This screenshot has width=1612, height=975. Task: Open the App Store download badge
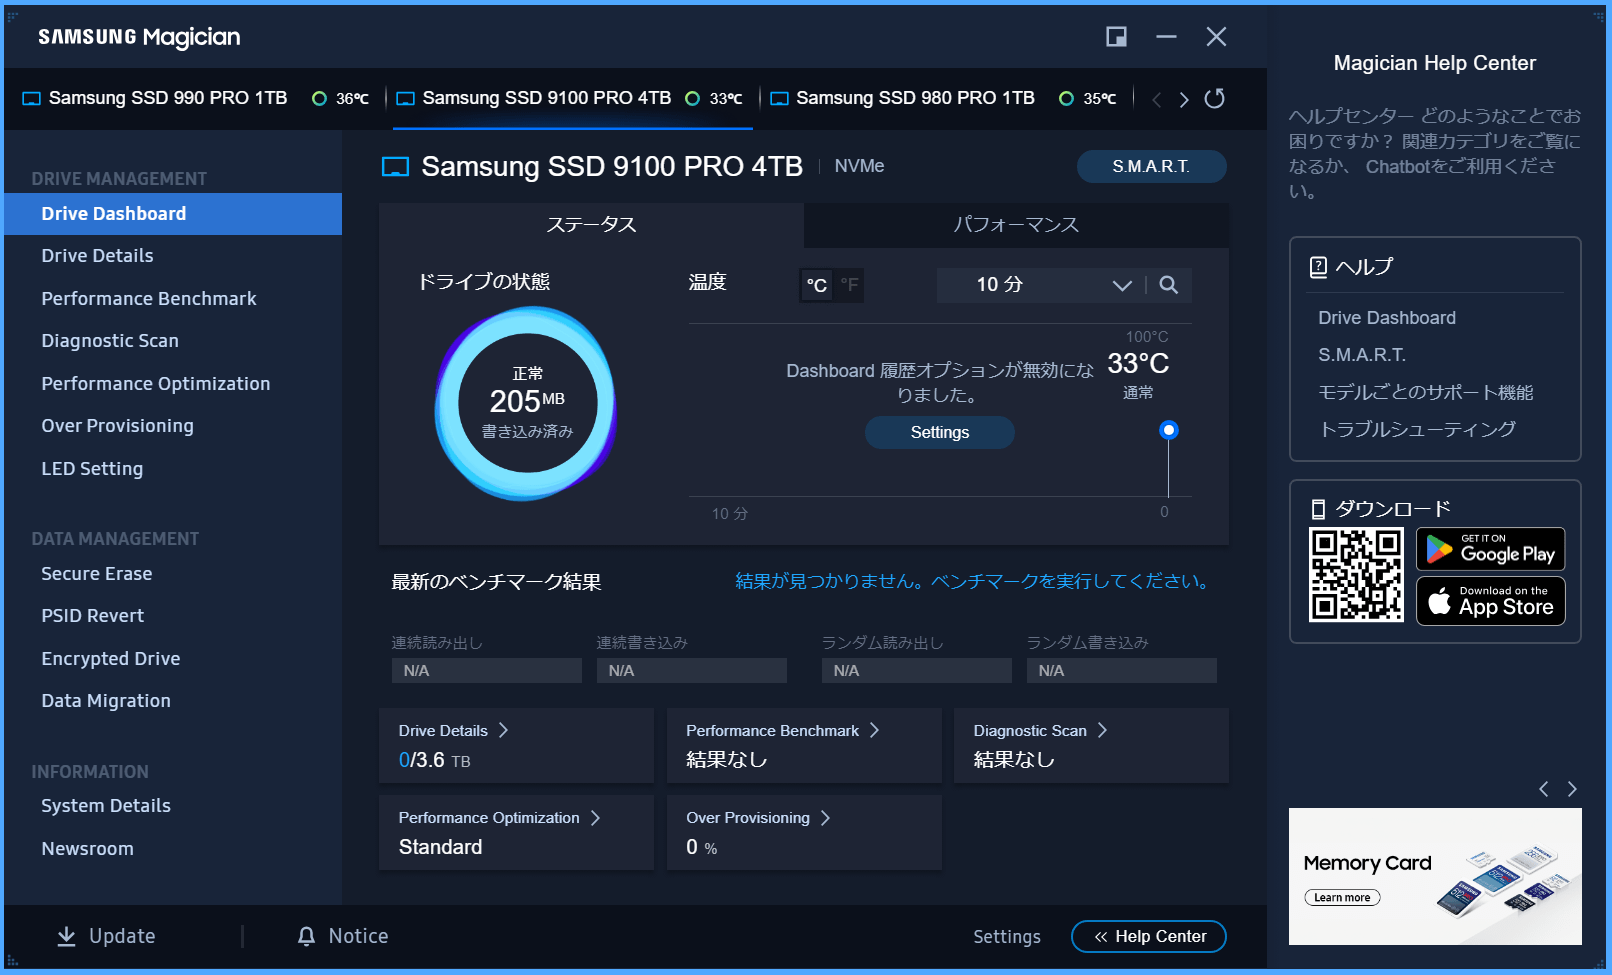pos(1490,601)
